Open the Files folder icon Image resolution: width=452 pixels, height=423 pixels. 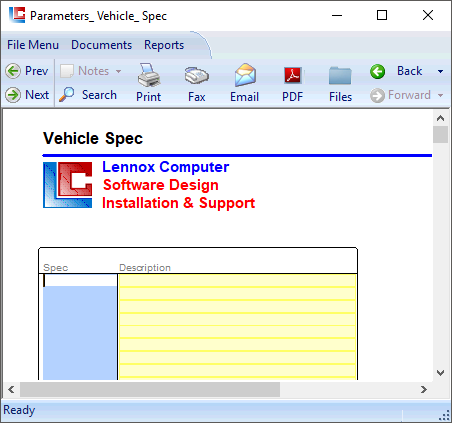point(340,75)
